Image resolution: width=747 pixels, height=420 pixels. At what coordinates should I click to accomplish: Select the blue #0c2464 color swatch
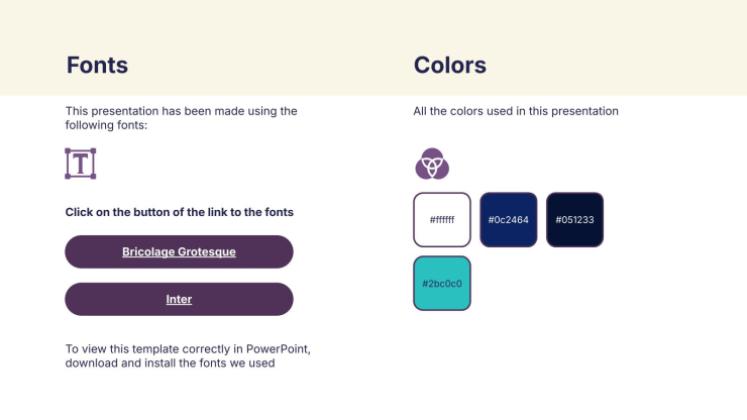pos(508,220)
